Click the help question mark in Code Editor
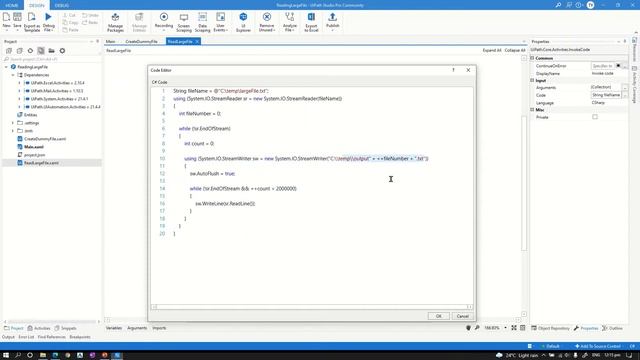640x360 pixels. point(453,70)
